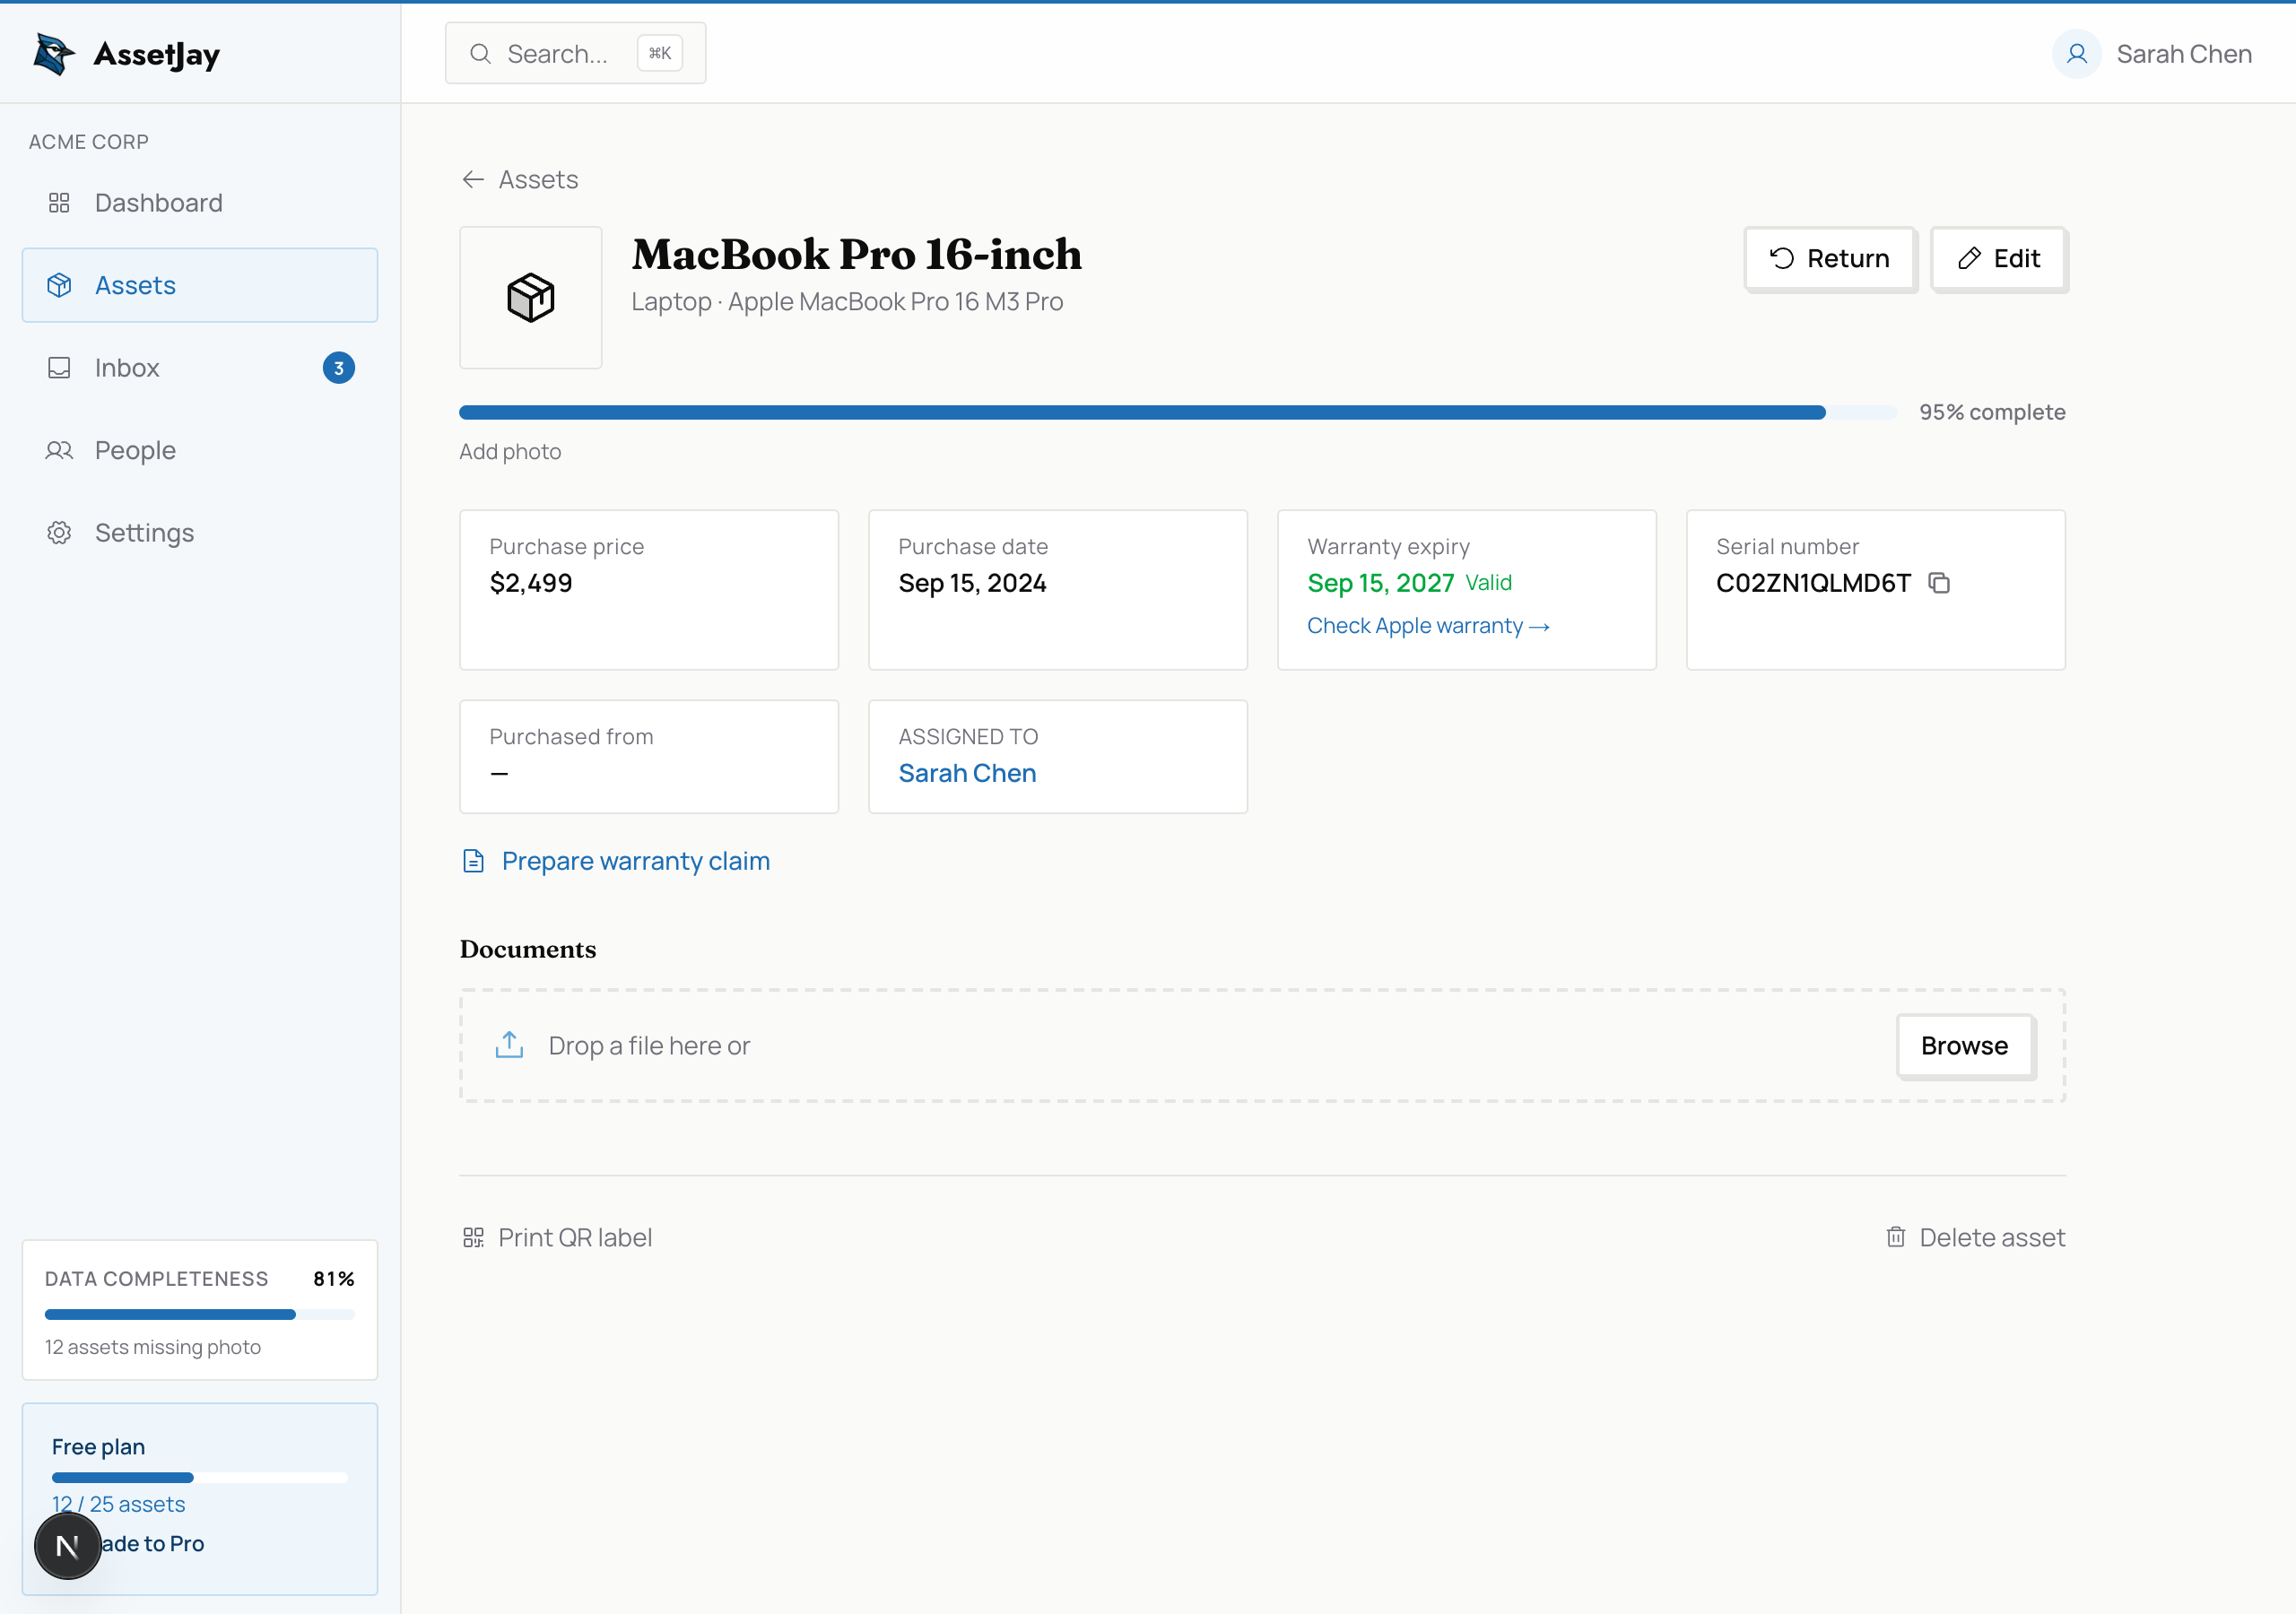
Task: Click the Browse button to upload a document
Action: 1963,1046
